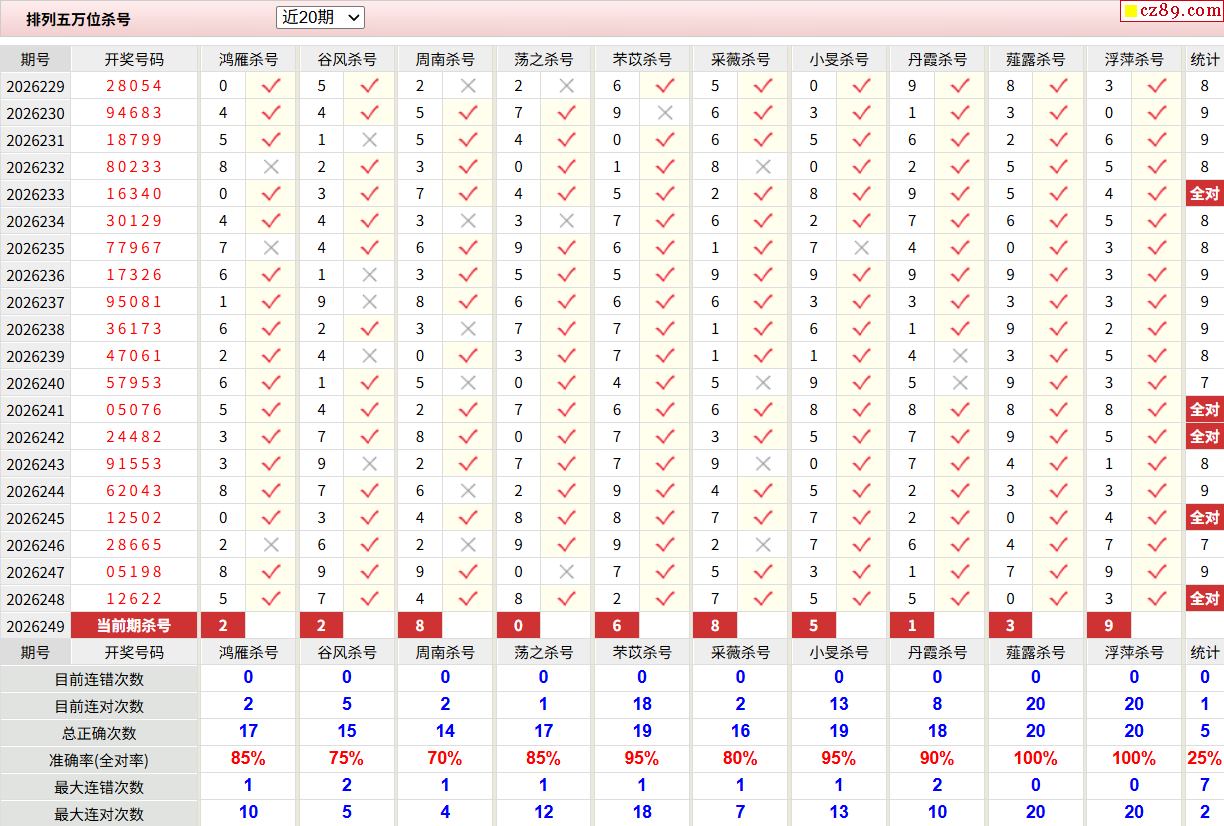Click the 全对 badge in row 2026248
Image resolution: width=1224 pixels, height=826 pixels.
click(x=1204, y=599)
